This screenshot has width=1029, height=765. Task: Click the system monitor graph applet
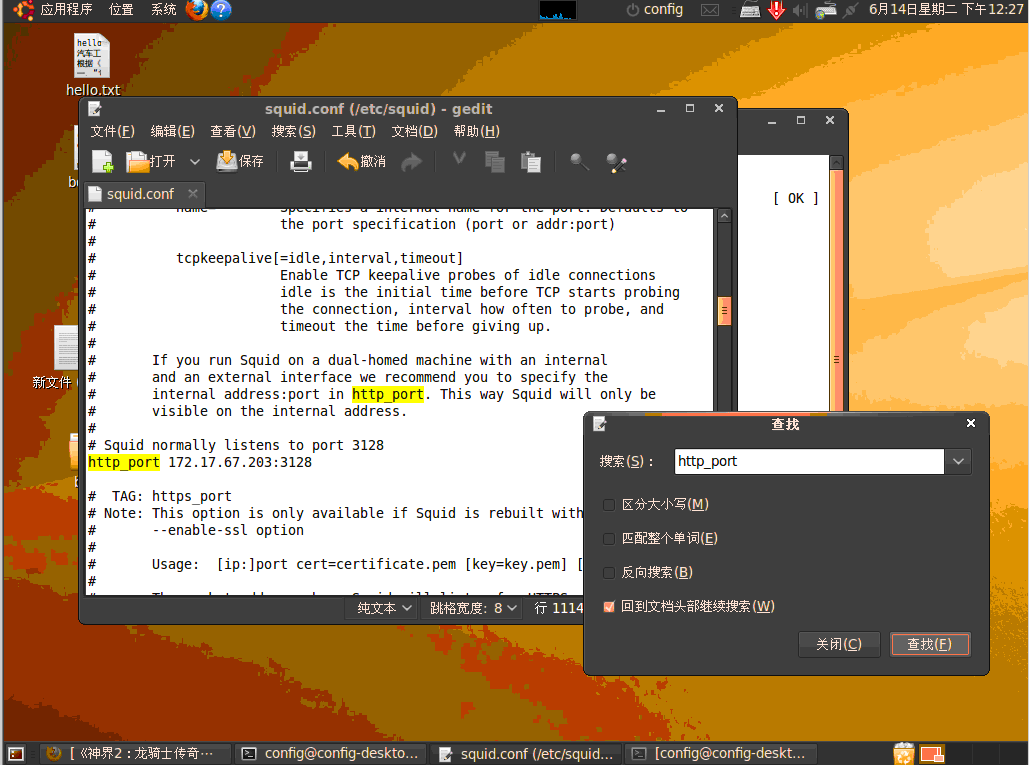click(x=558, y=10)
